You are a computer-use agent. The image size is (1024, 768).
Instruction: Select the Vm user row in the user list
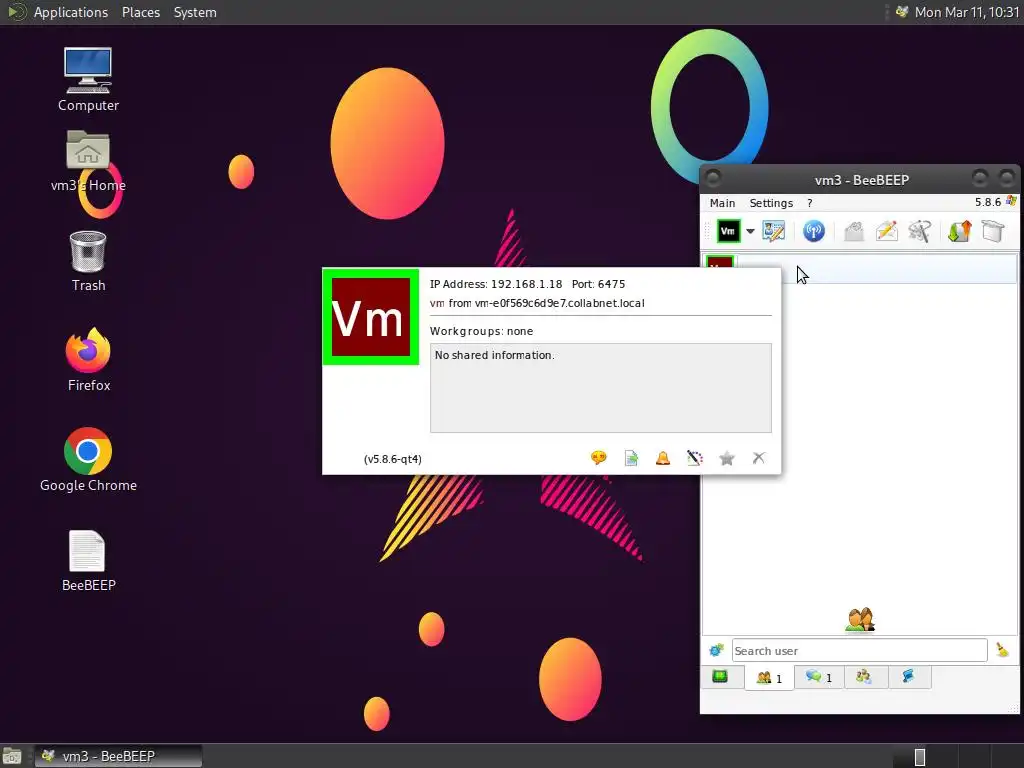point(860,268)
